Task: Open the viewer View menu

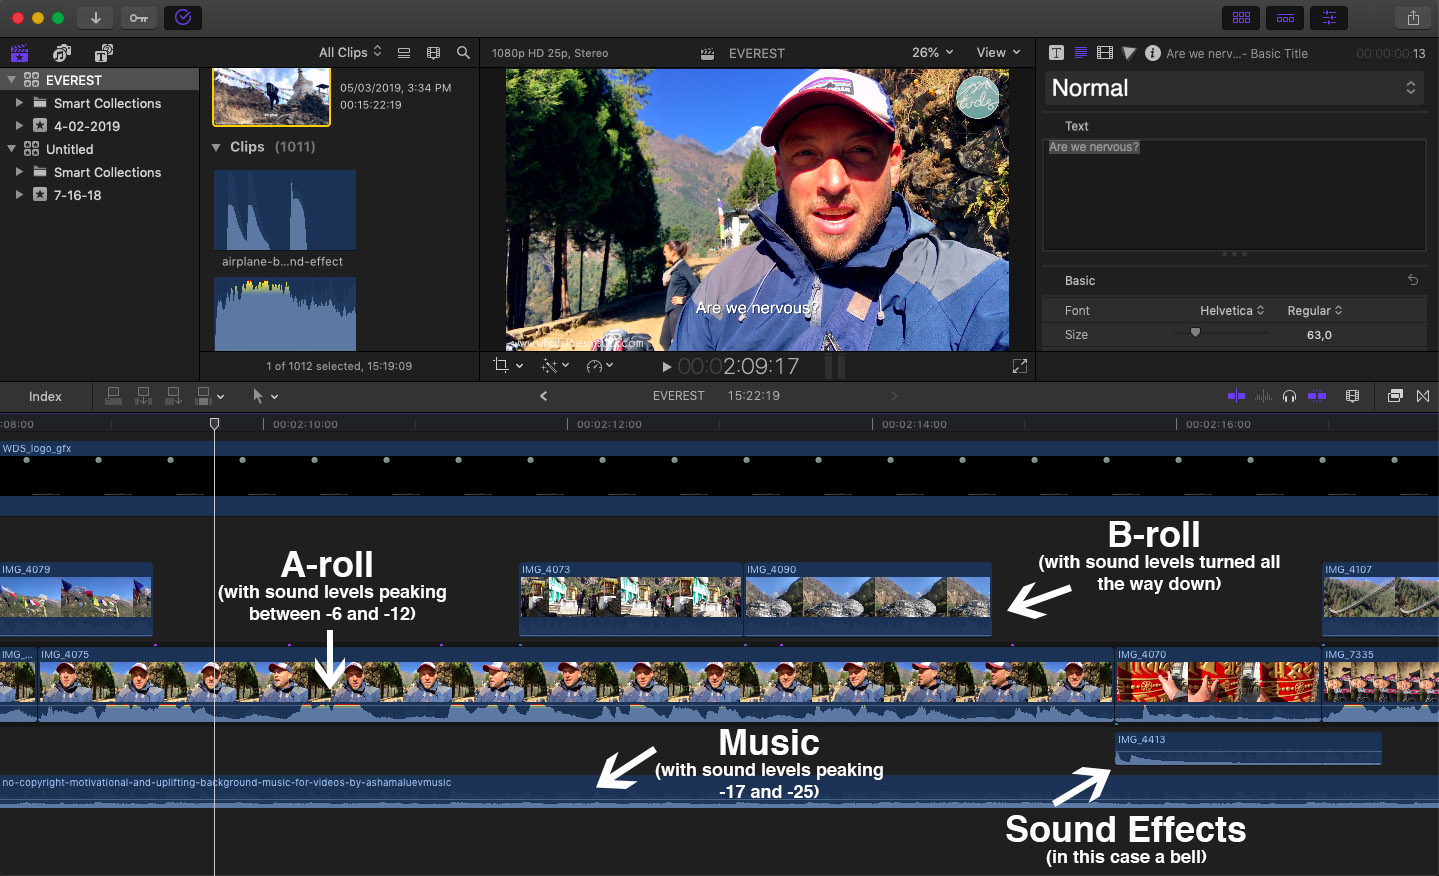Action: tap(998, 52)
